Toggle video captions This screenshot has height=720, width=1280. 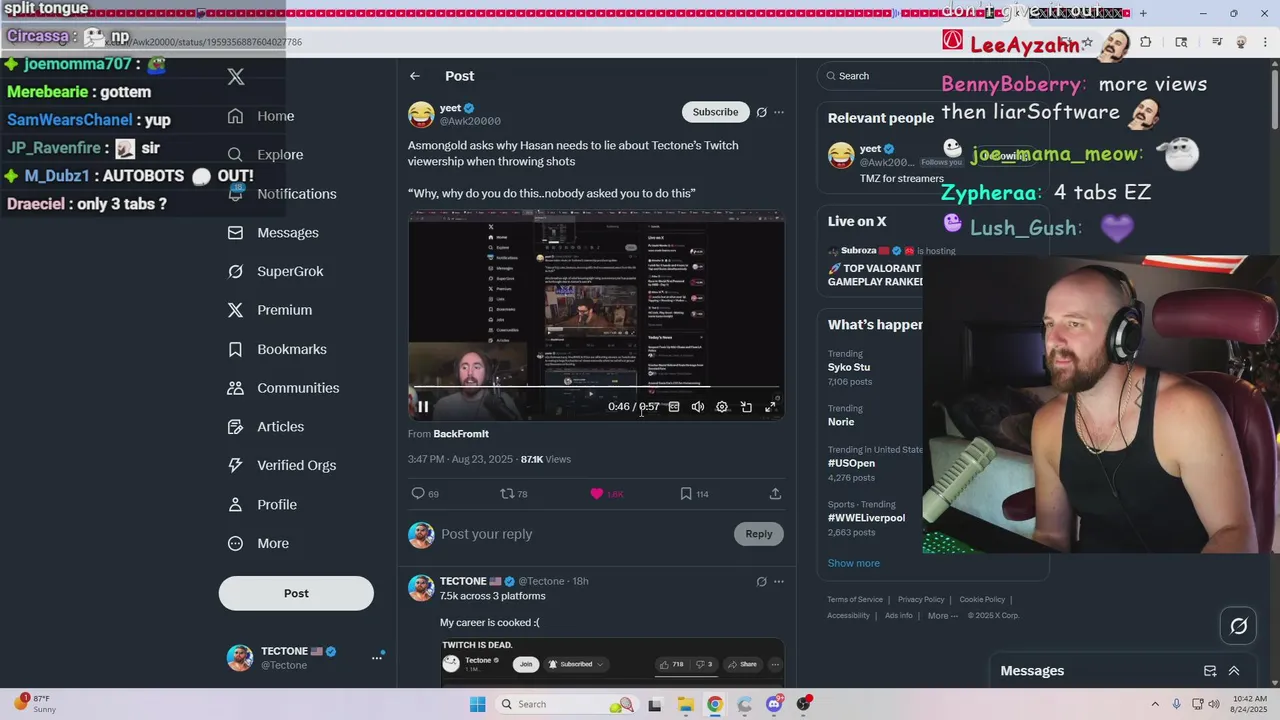(674, 407)
